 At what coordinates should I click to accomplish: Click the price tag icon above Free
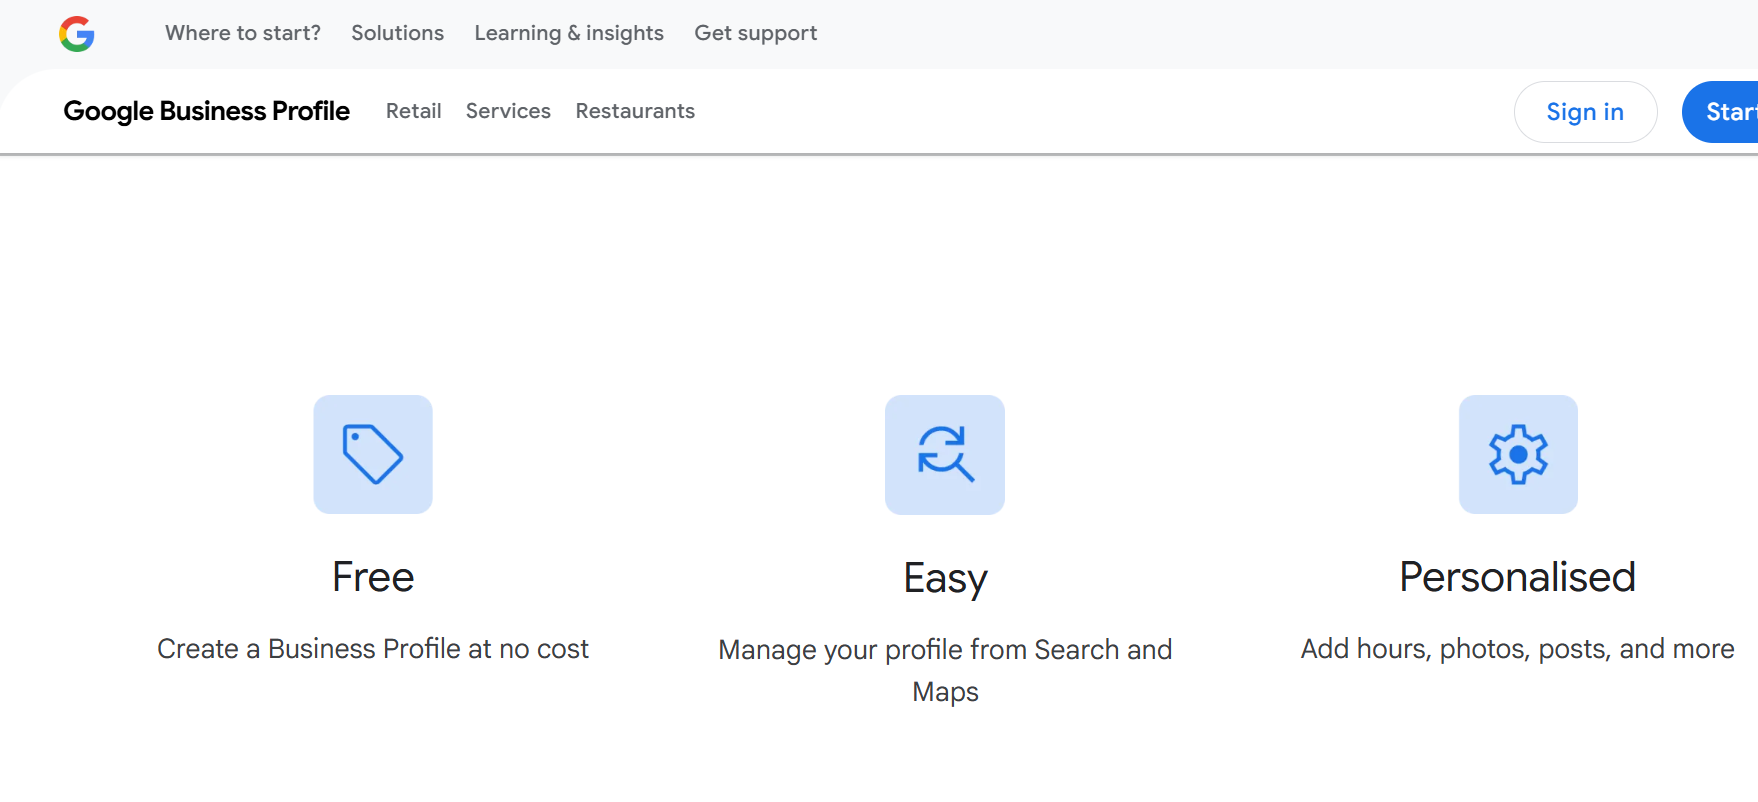click(373, 454)
